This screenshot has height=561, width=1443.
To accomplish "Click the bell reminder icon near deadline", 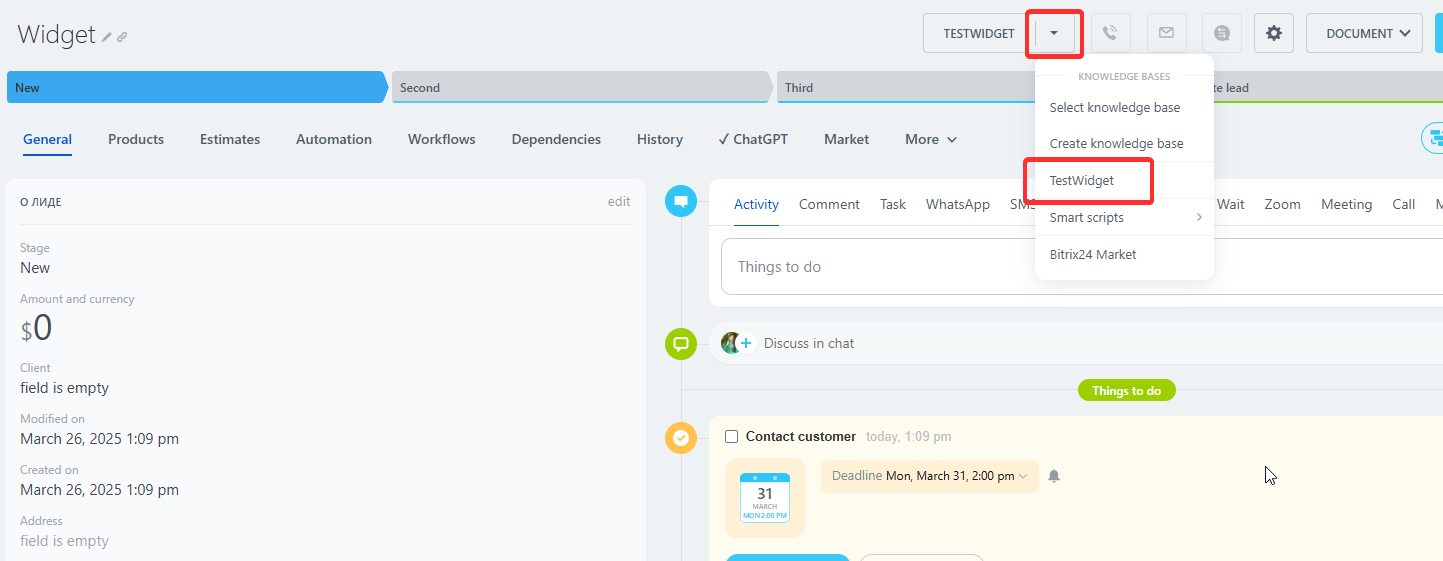I will (x=1053, y=476).
